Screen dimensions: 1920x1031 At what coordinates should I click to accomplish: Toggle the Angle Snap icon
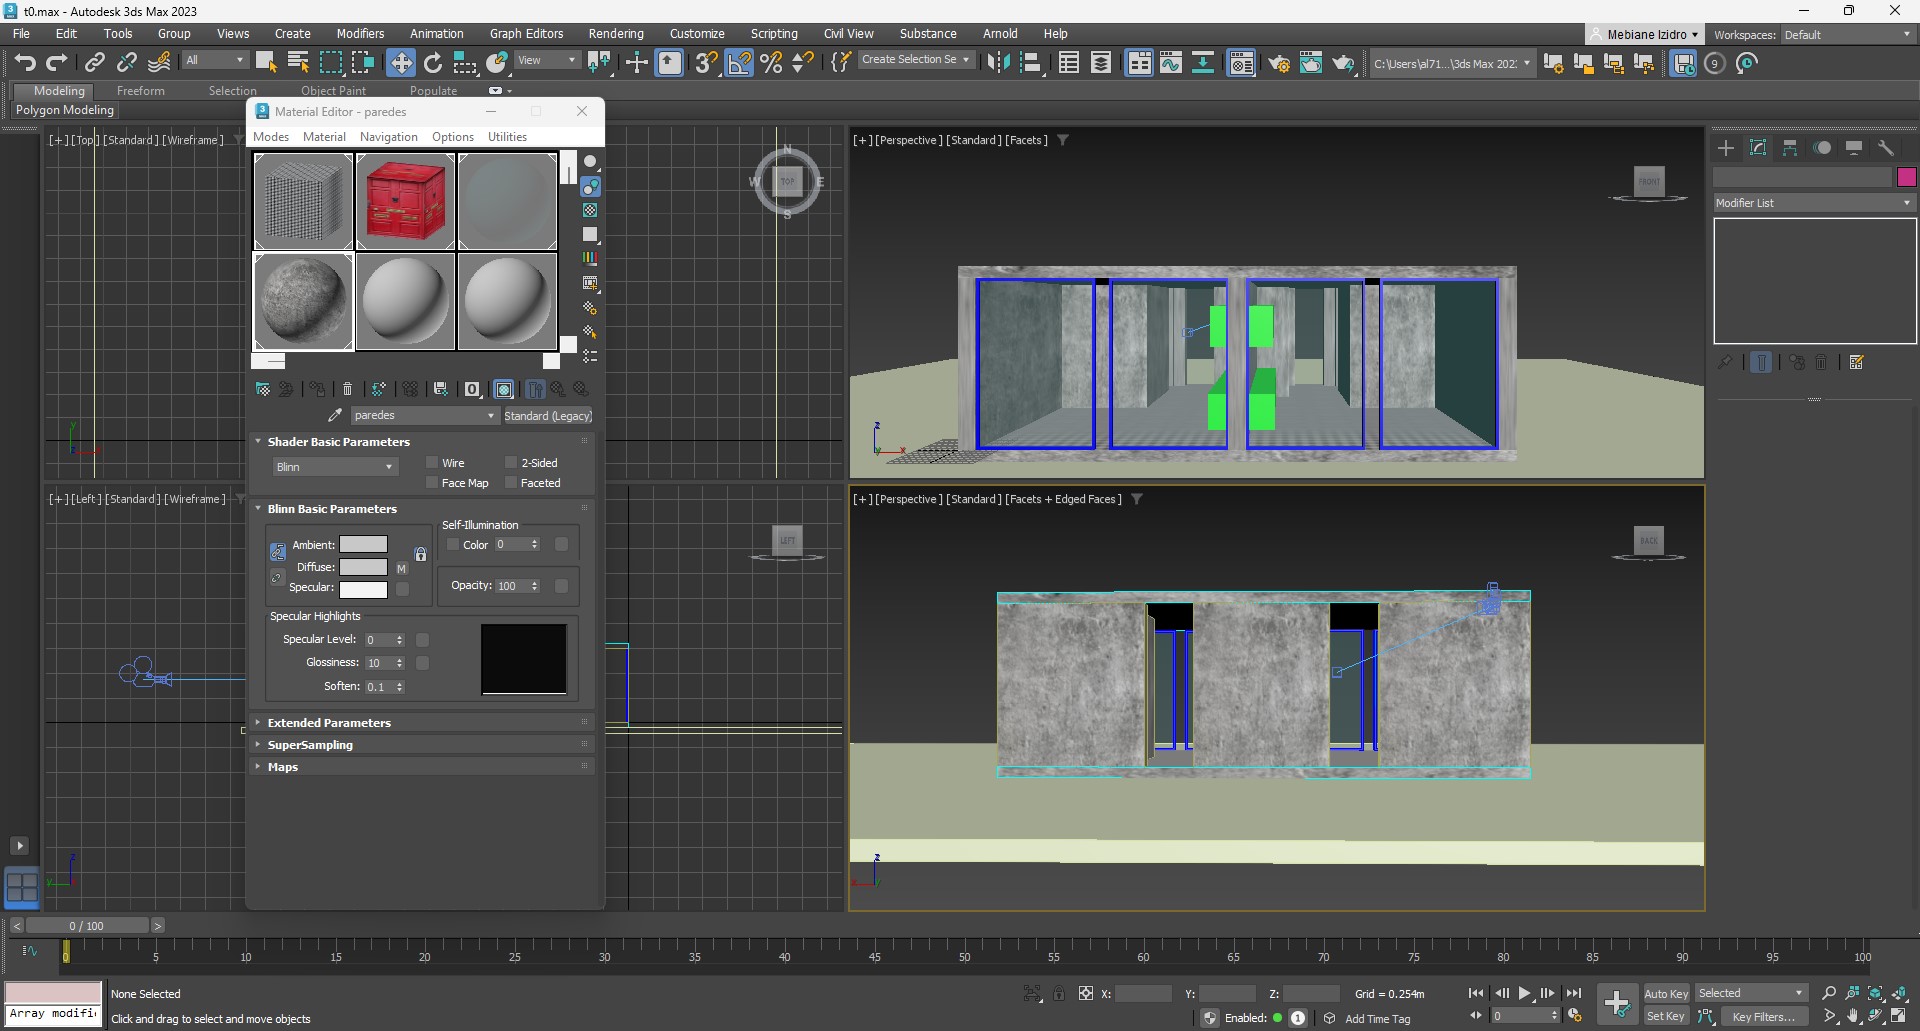pos(739,63)
